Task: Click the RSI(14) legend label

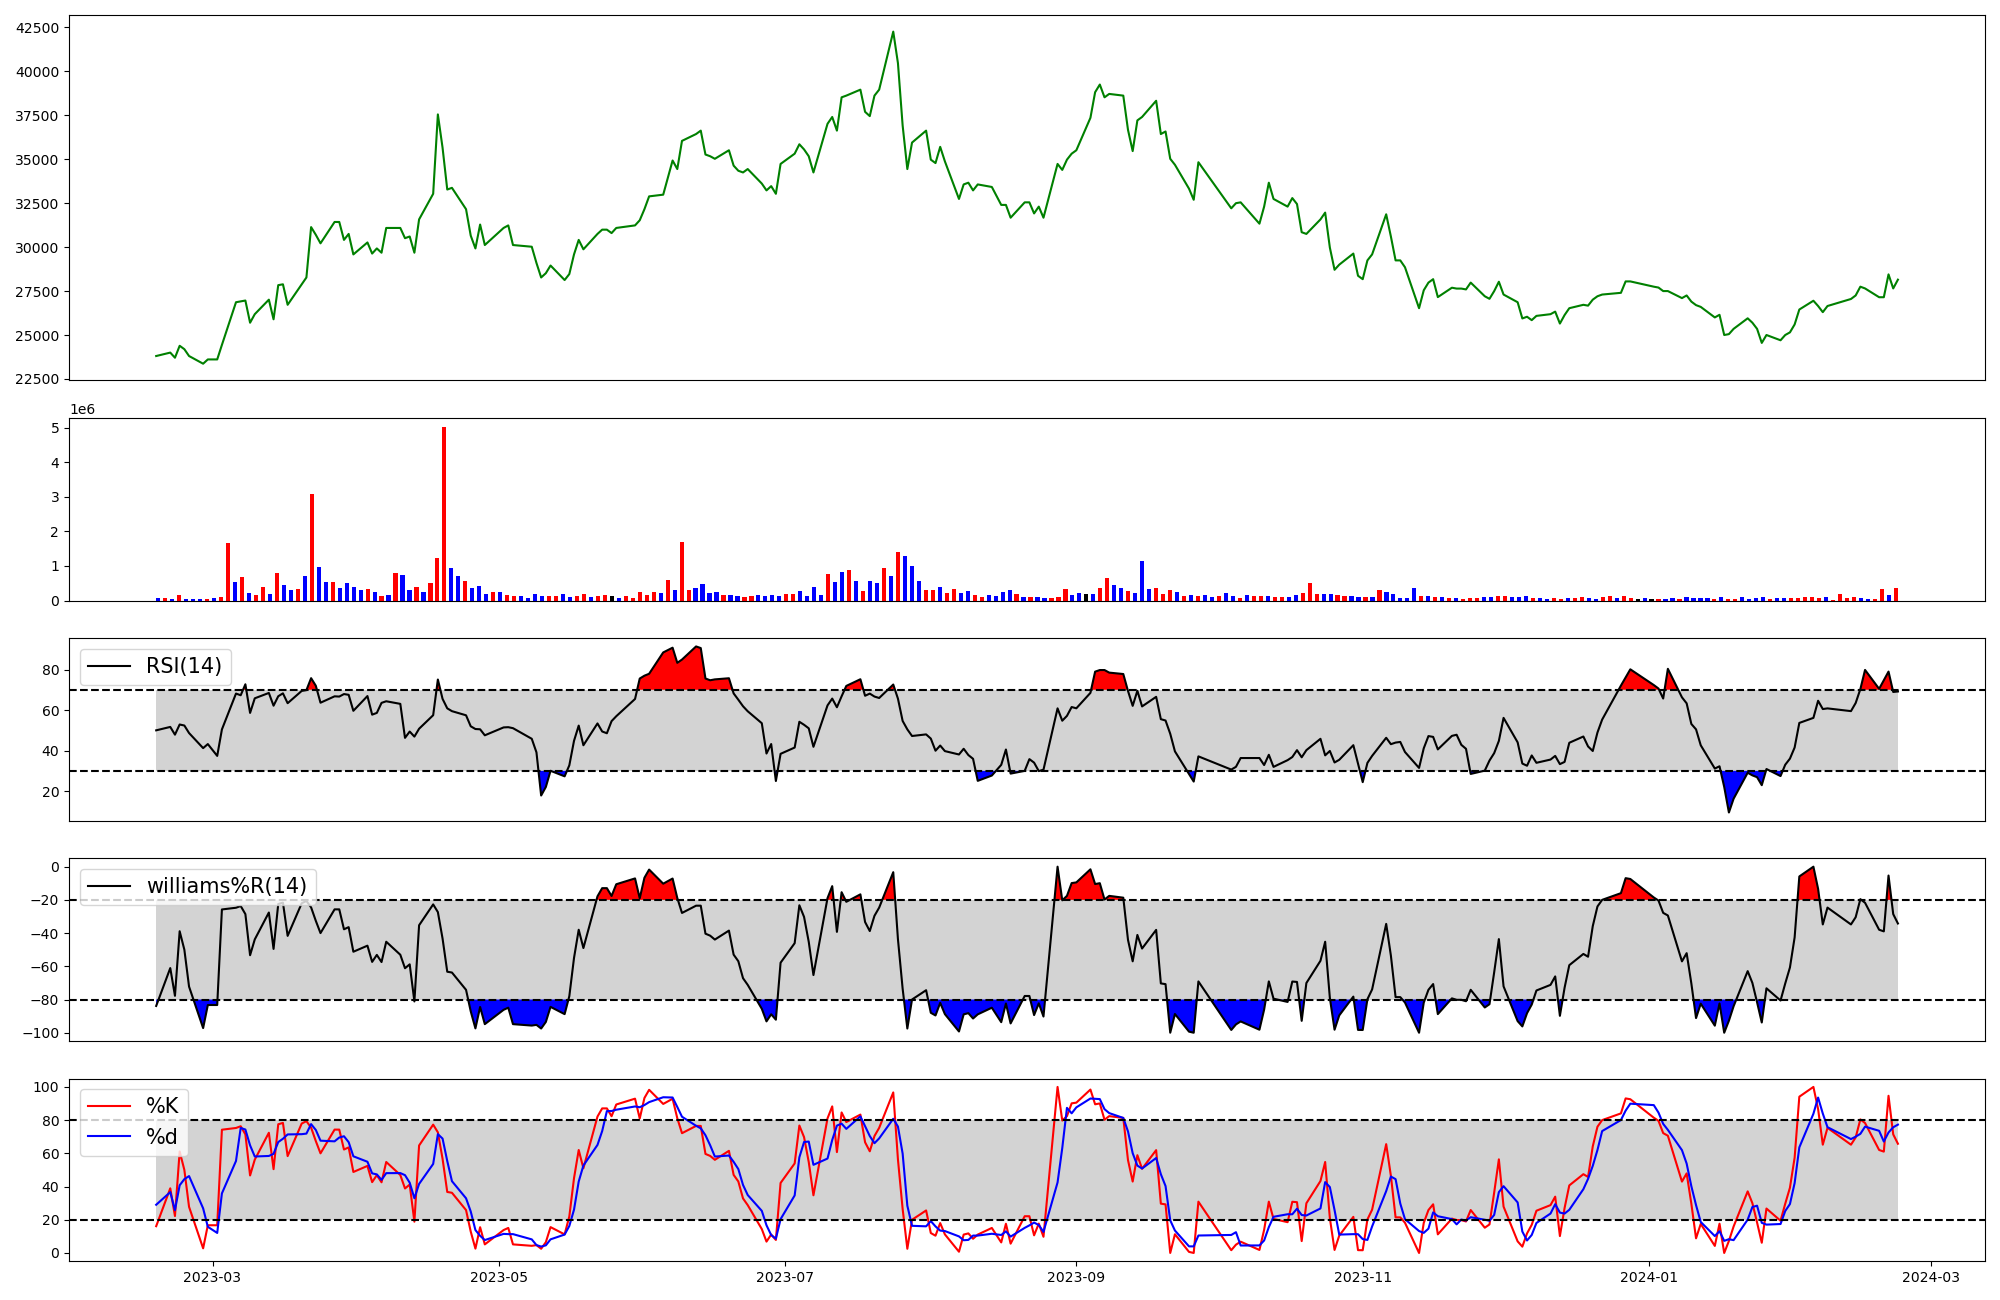Action: click(x=183, y=666)
